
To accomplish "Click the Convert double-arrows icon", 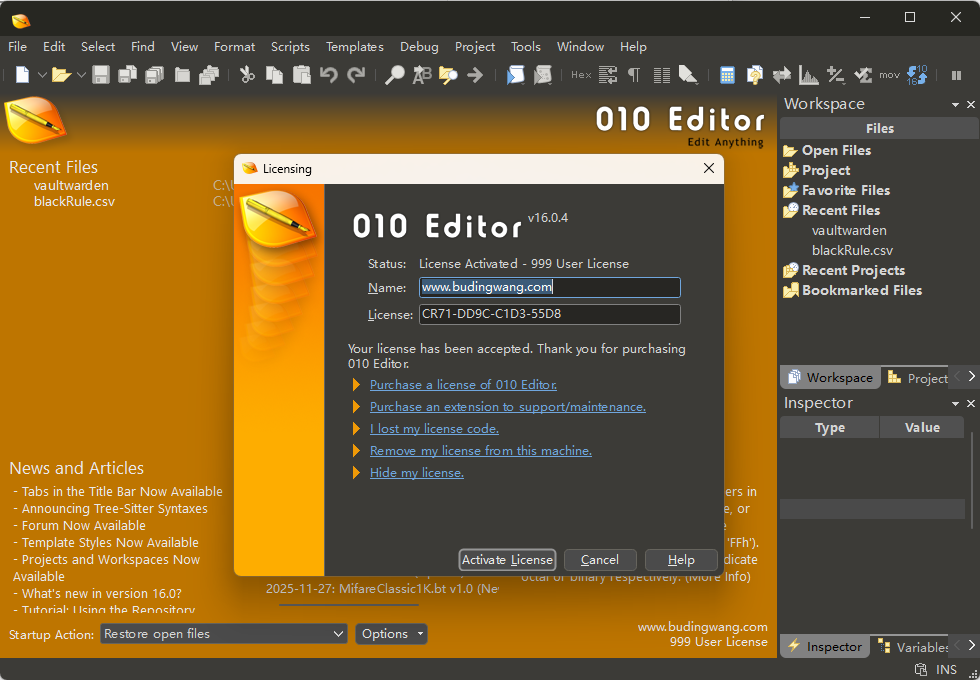I will [x=781, y=75].
